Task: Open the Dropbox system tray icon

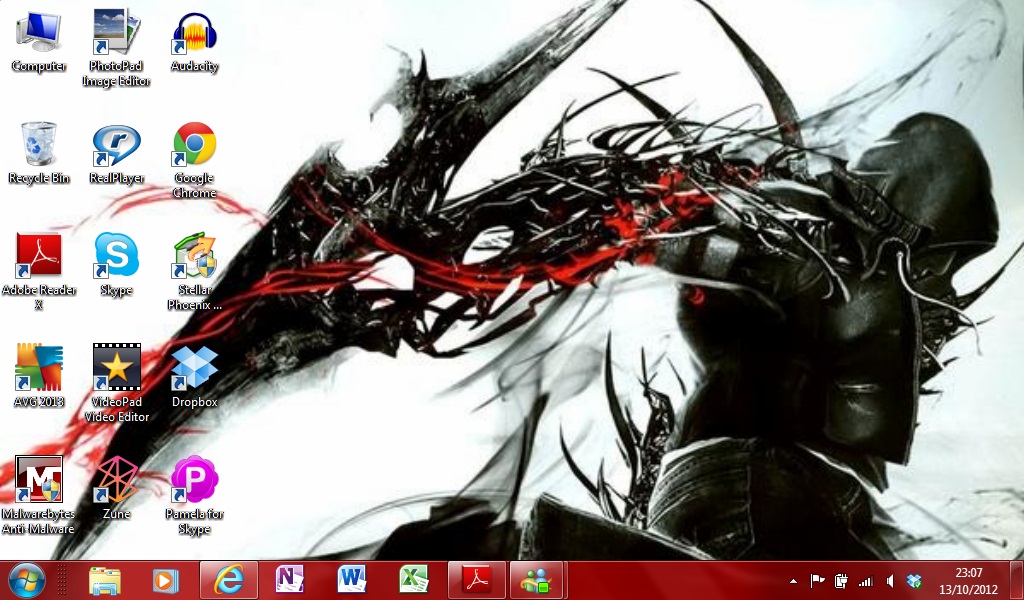Action: (914, 580)
